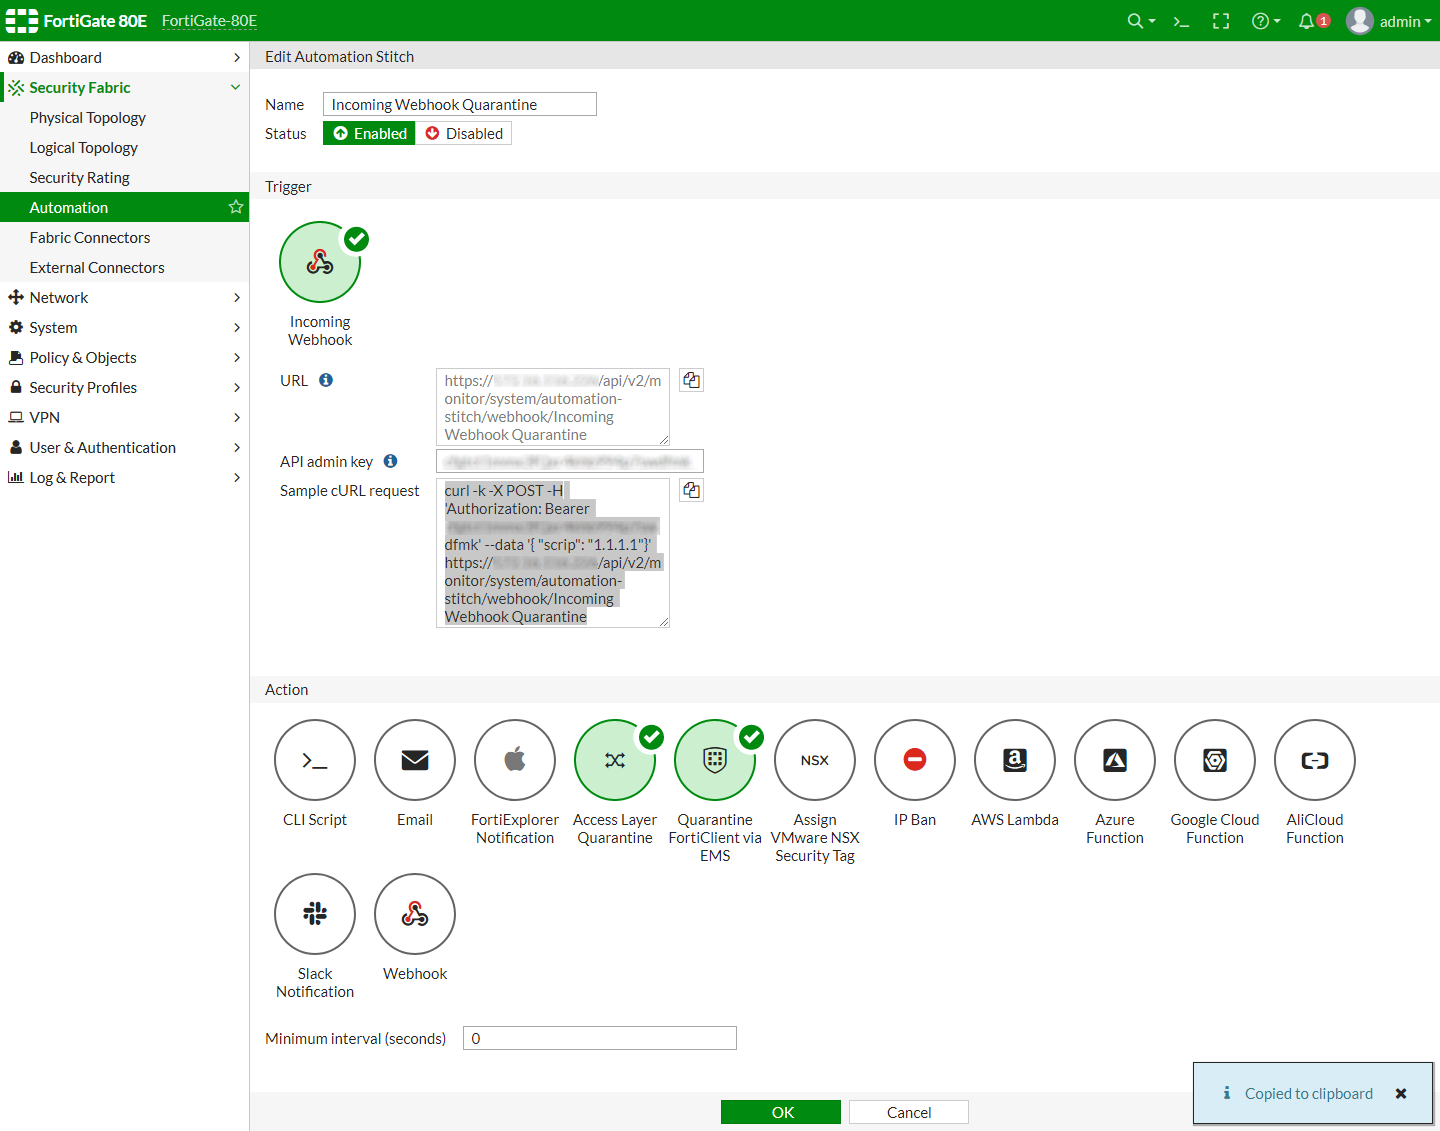Expand User & Authentication menu
The width and height of the screenshot is (1440, 1131).
124,447
